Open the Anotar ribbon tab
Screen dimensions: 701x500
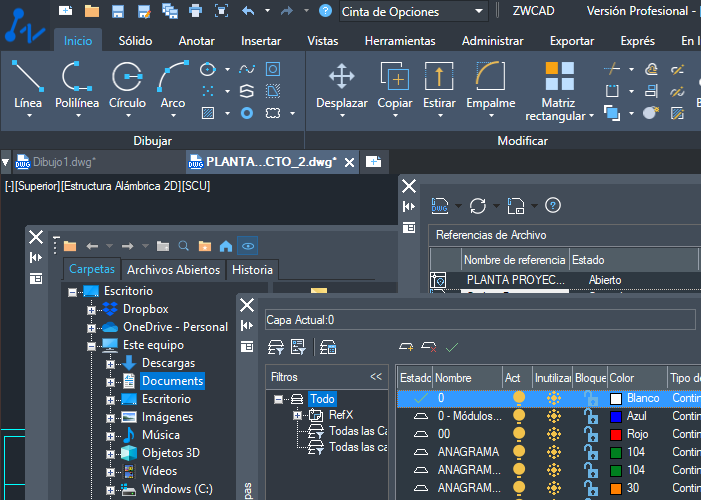pos(196,41)
